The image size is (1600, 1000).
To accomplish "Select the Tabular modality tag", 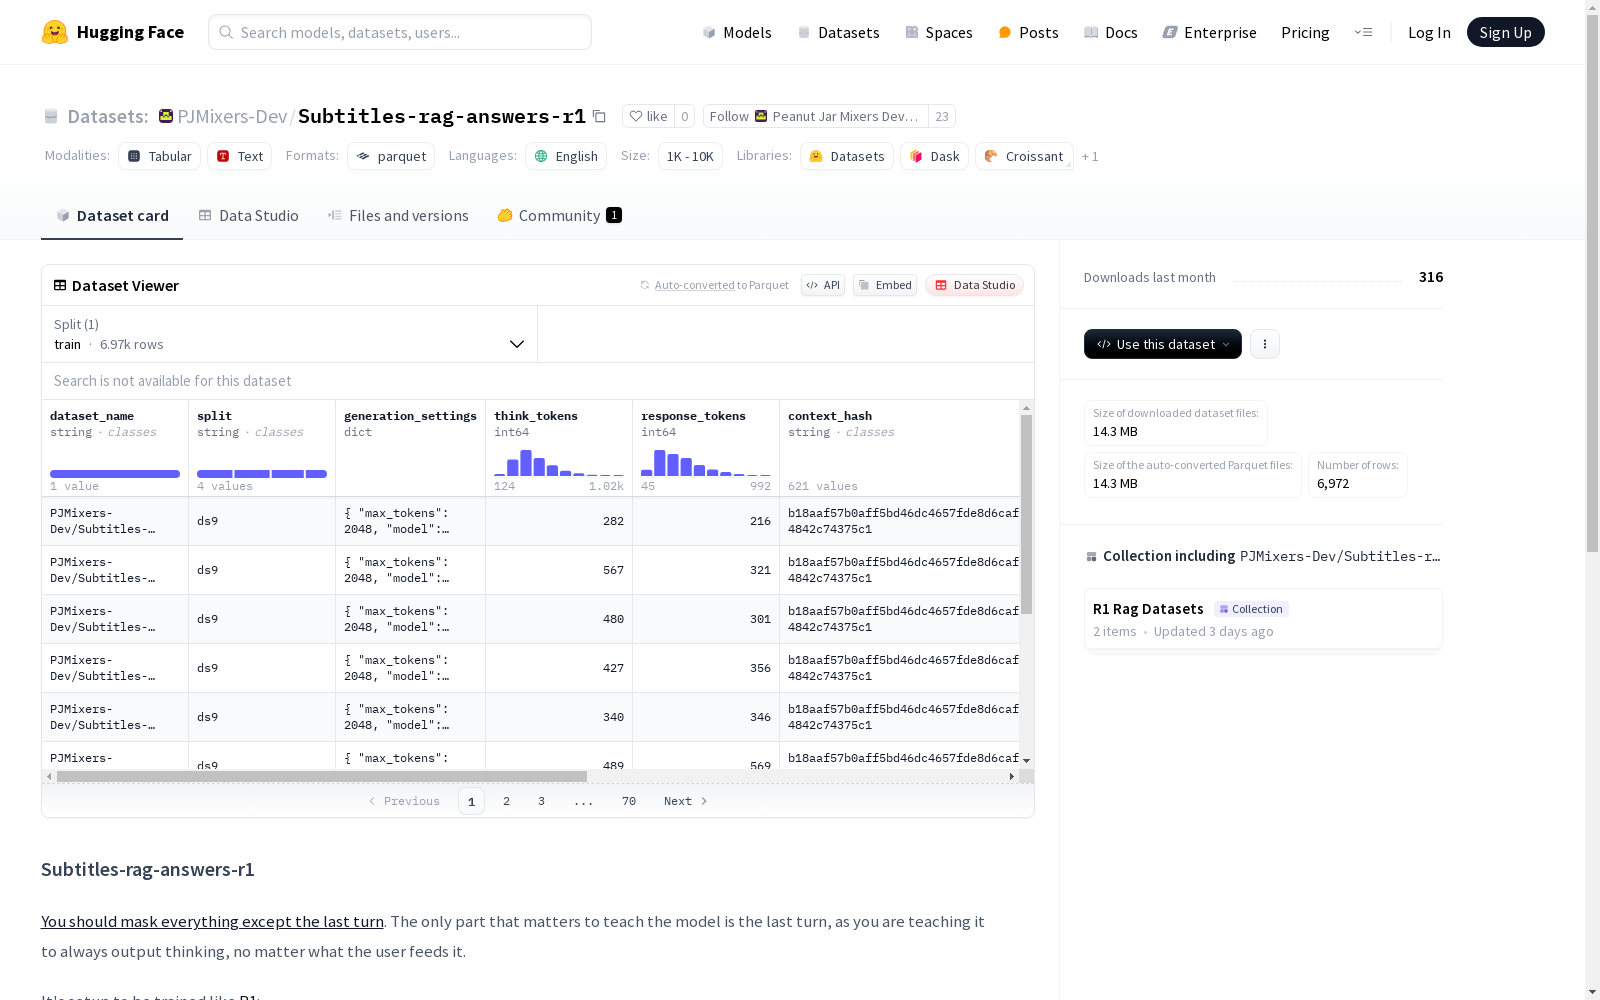I will pos(160,156).
